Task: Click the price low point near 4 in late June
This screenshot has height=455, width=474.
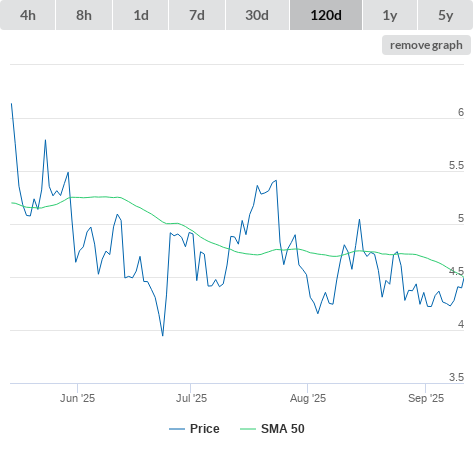Action: tap(163, 335)
